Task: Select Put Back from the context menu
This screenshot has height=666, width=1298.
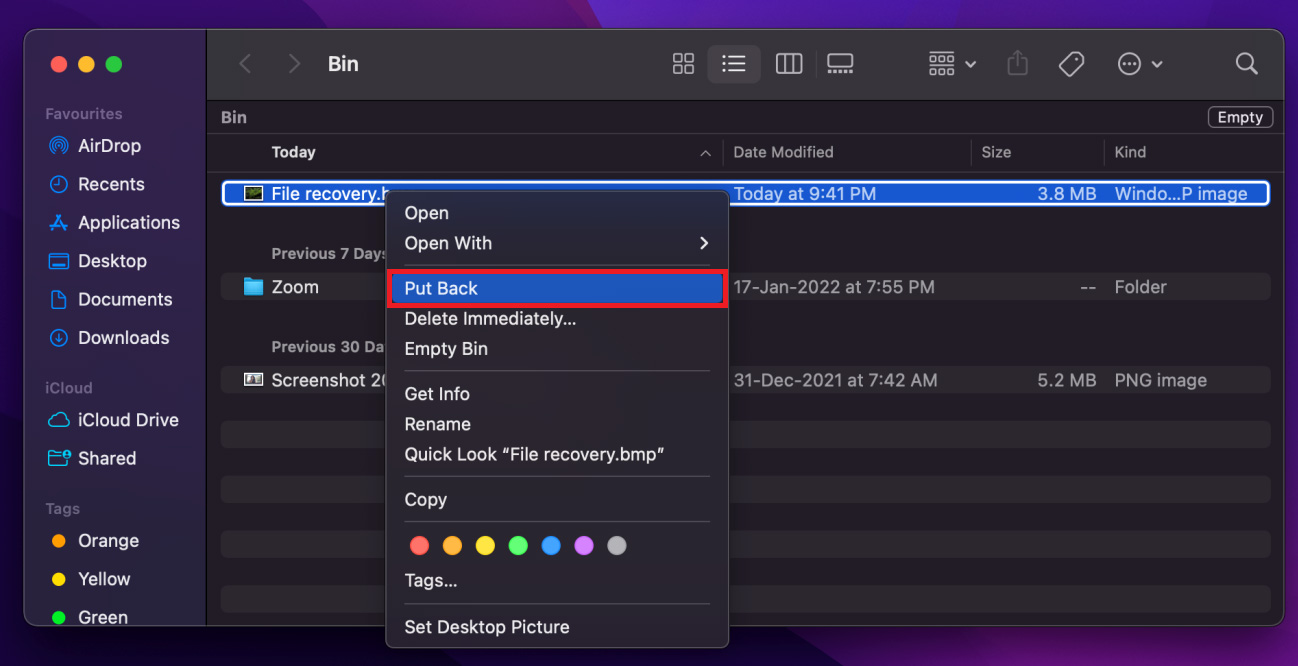Action: coord(442,288)
